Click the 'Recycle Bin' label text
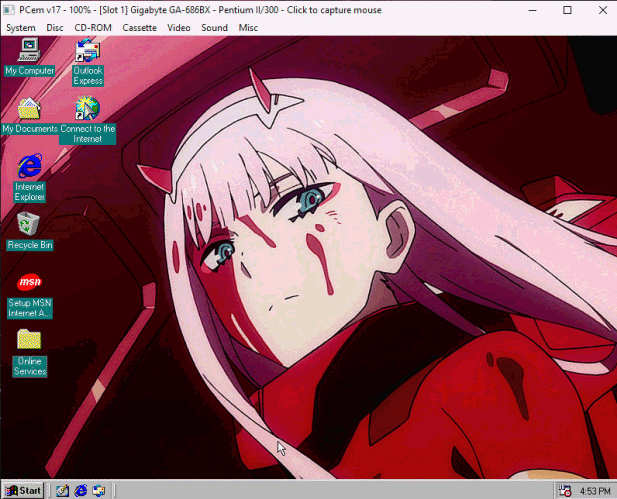Viewport: 617px width, 499px height. (x=30, y=245)
